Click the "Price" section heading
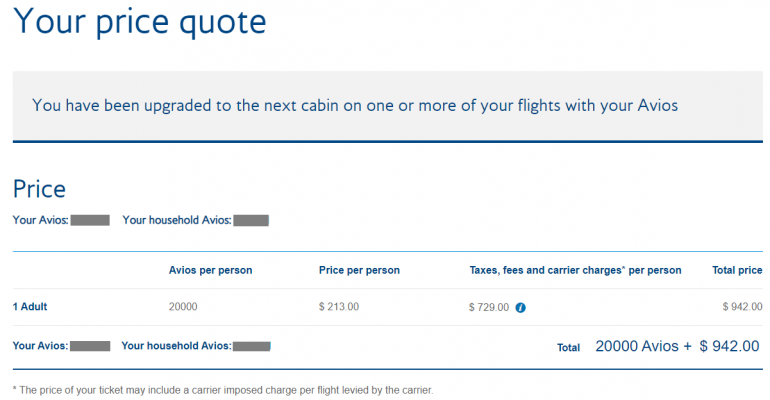 (39, 188)
